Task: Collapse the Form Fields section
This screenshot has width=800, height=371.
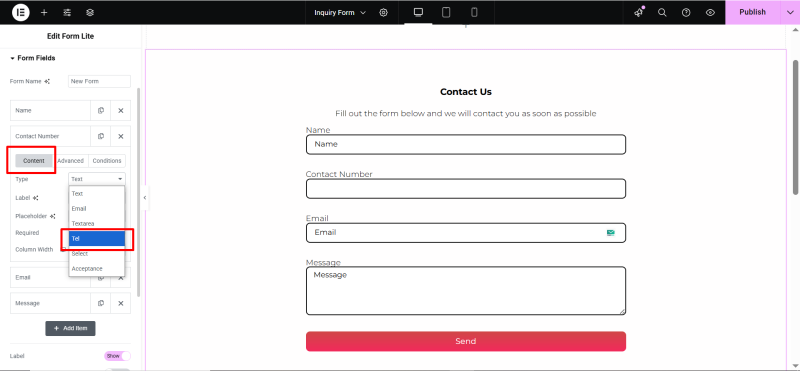Action: click(33, 58)
